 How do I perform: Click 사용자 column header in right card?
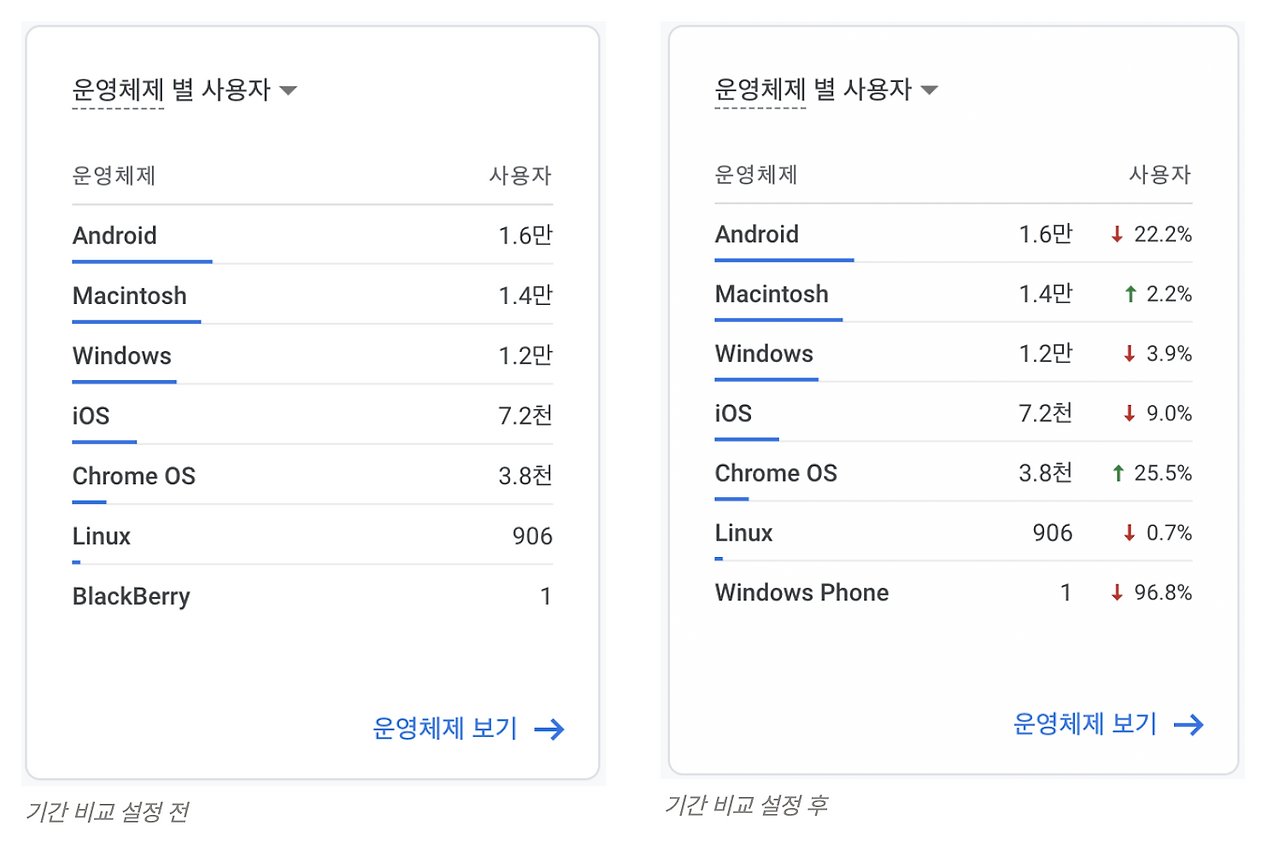(x=1160, y=174)
